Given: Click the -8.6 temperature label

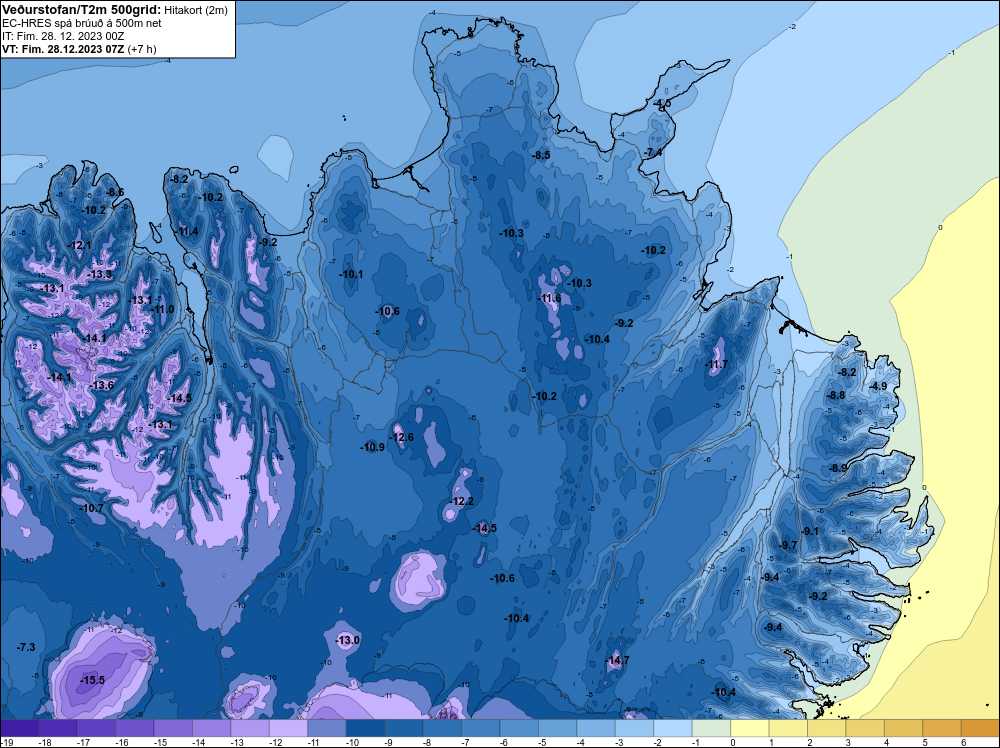Looking at the screenshot, I should pos(114,192).
